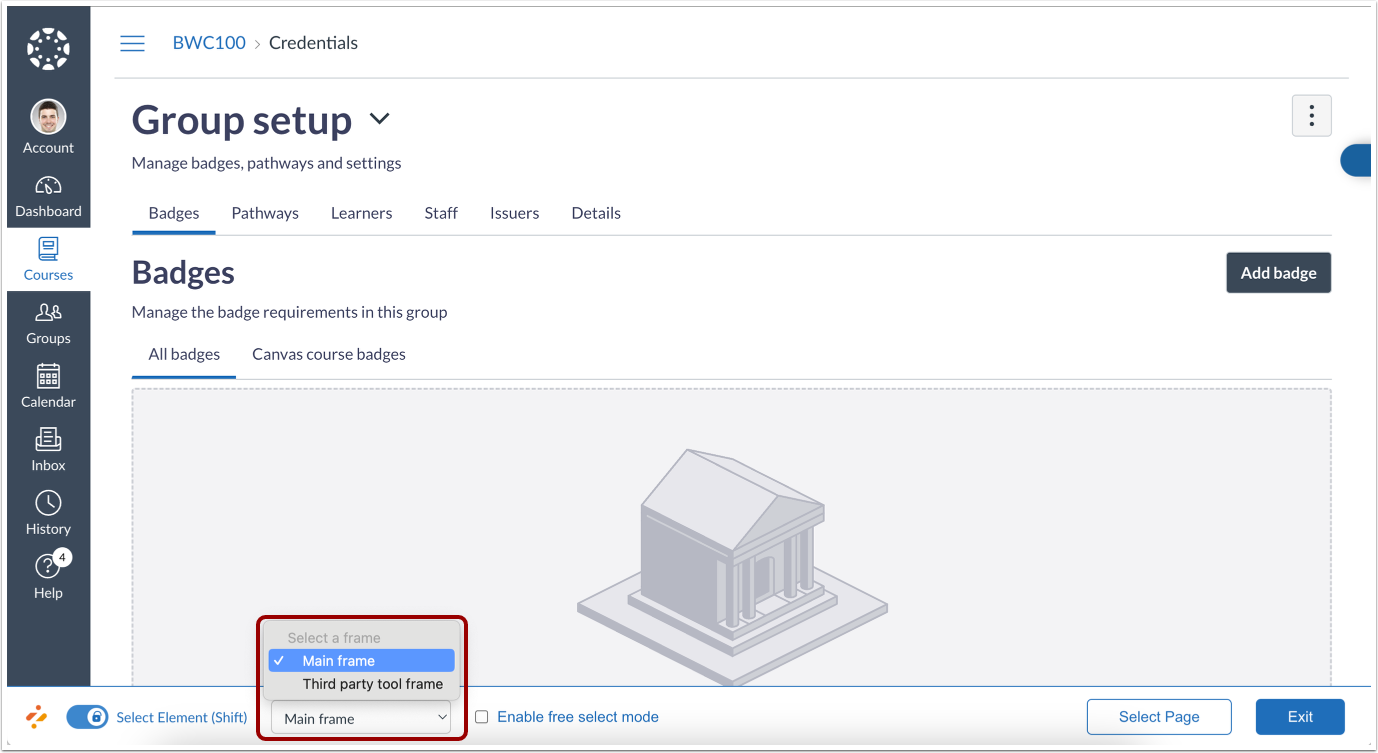Open the Groups people icon
The width and height of the screenshot is (1378, 753).
point(48,312)
